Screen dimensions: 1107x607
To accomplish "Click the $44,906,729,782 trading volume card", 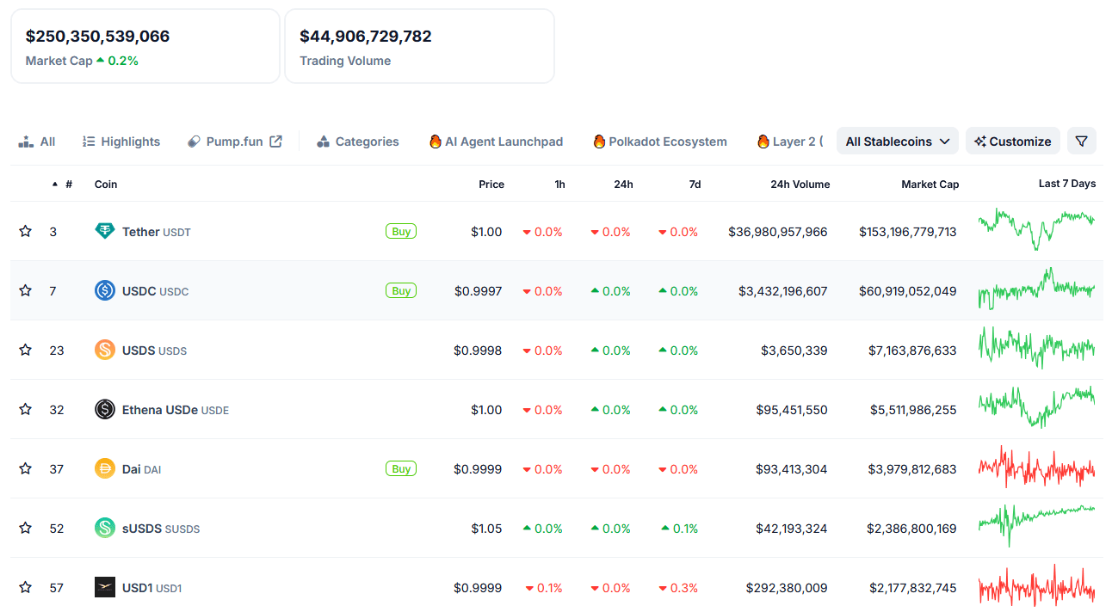I will pyautogui.click(x=419, y=46).
